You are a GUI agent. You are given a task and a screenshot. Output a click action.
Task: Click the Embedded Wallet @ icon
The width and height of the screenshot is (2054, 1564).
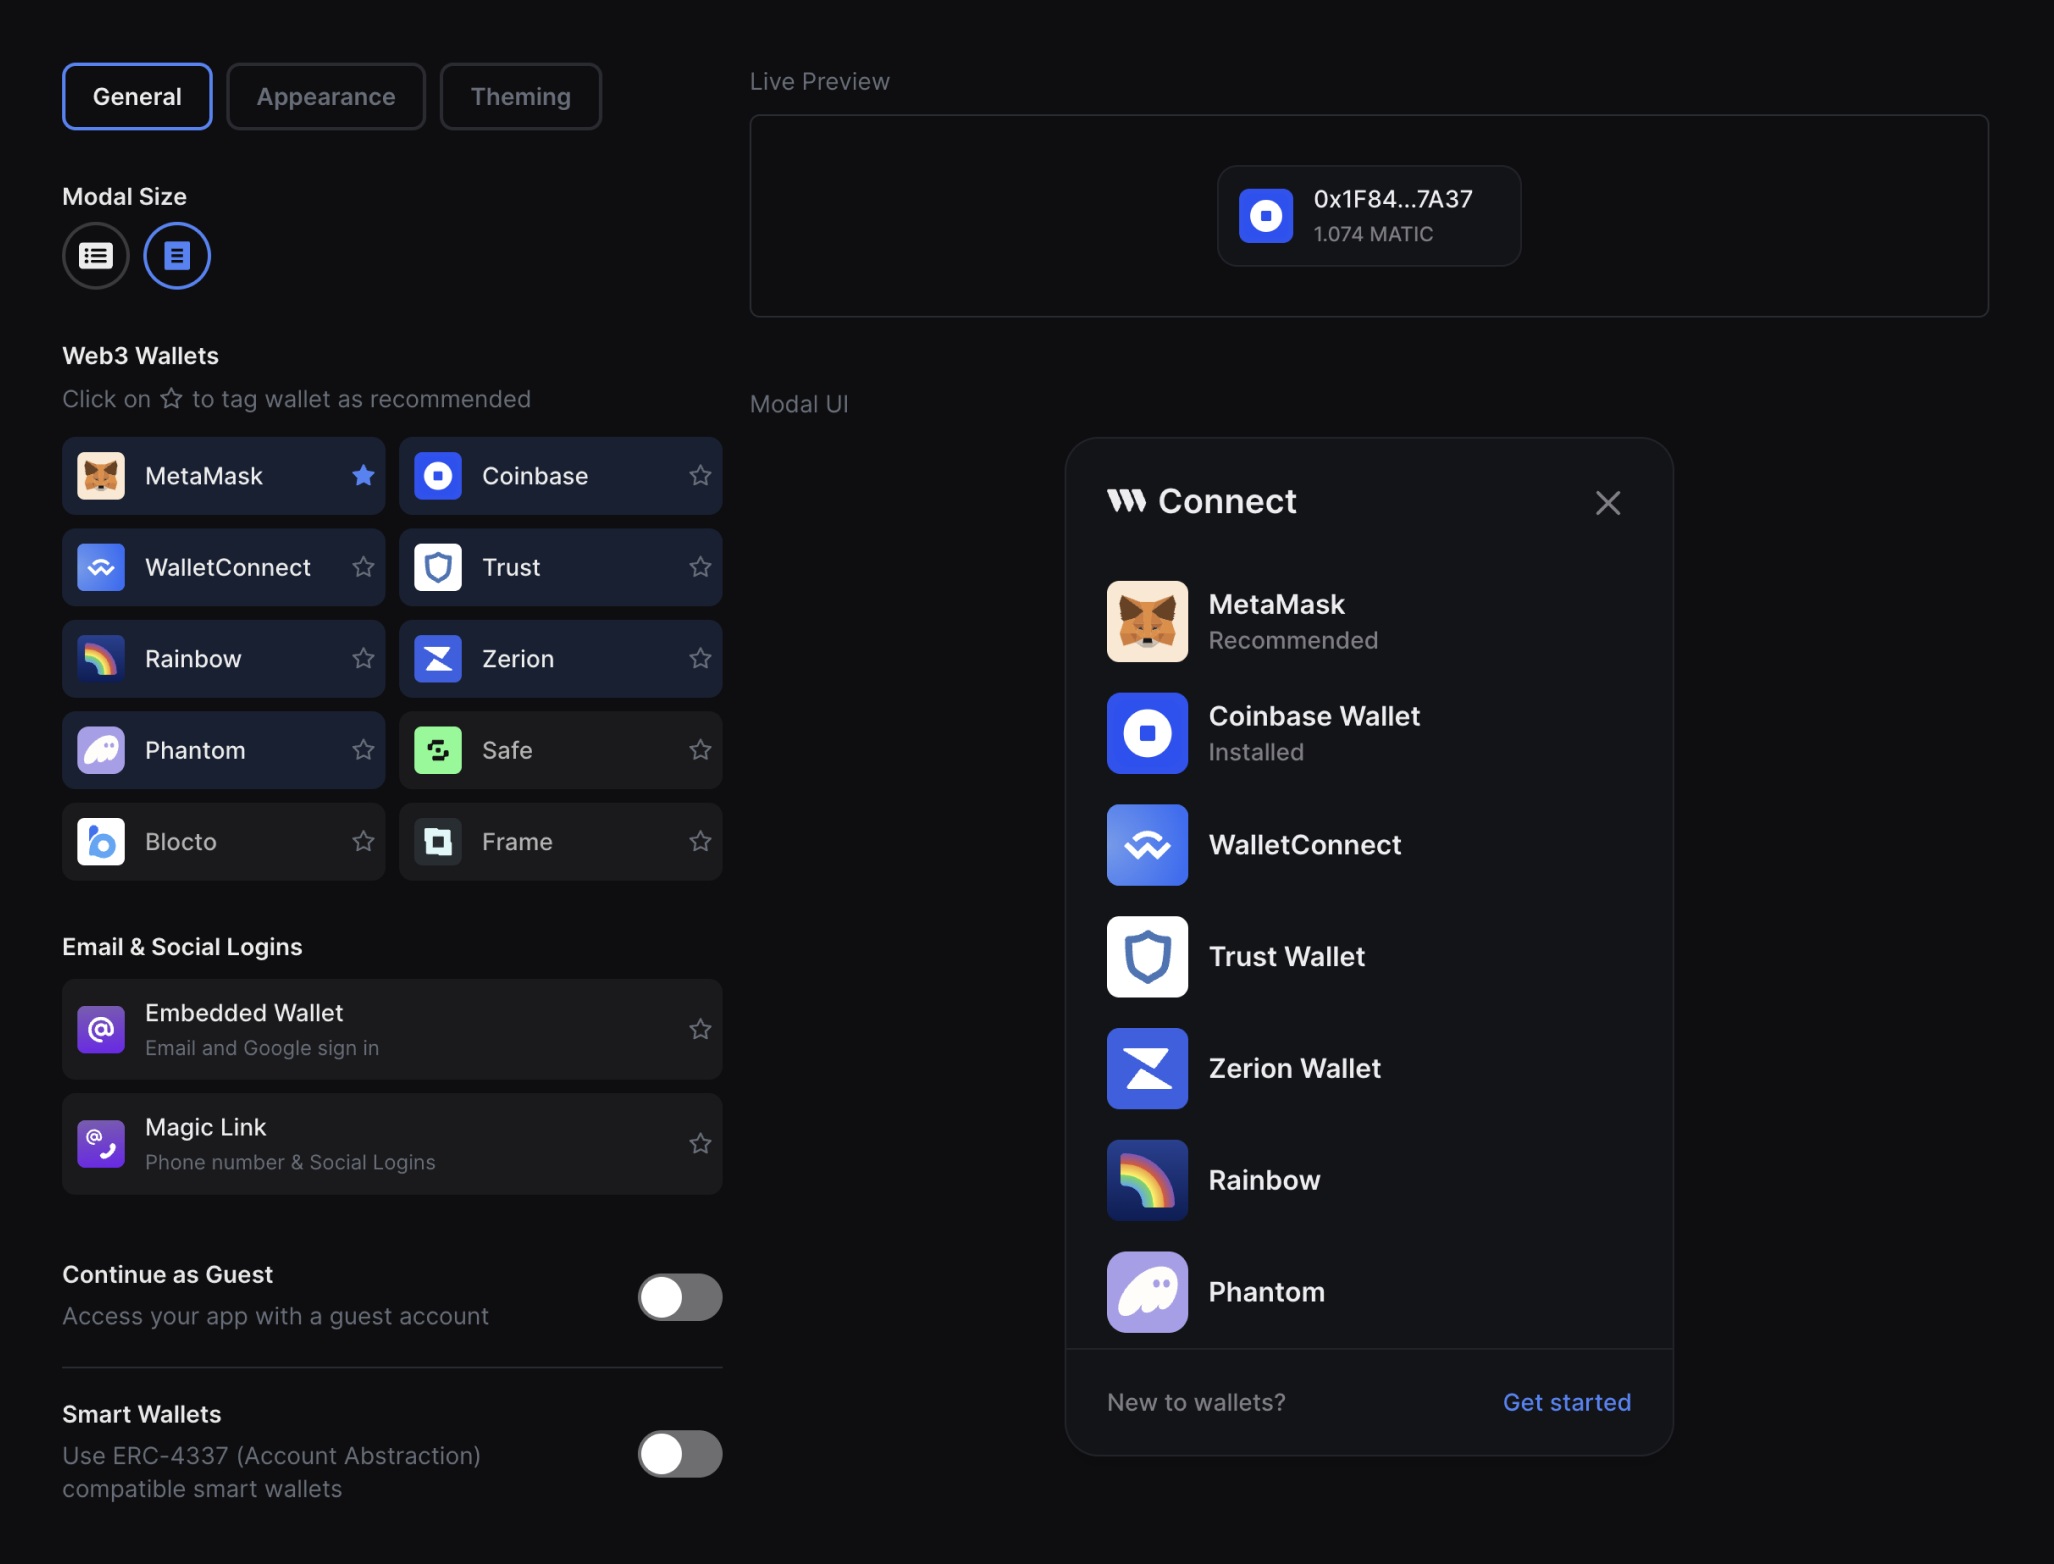point(100,1029)
